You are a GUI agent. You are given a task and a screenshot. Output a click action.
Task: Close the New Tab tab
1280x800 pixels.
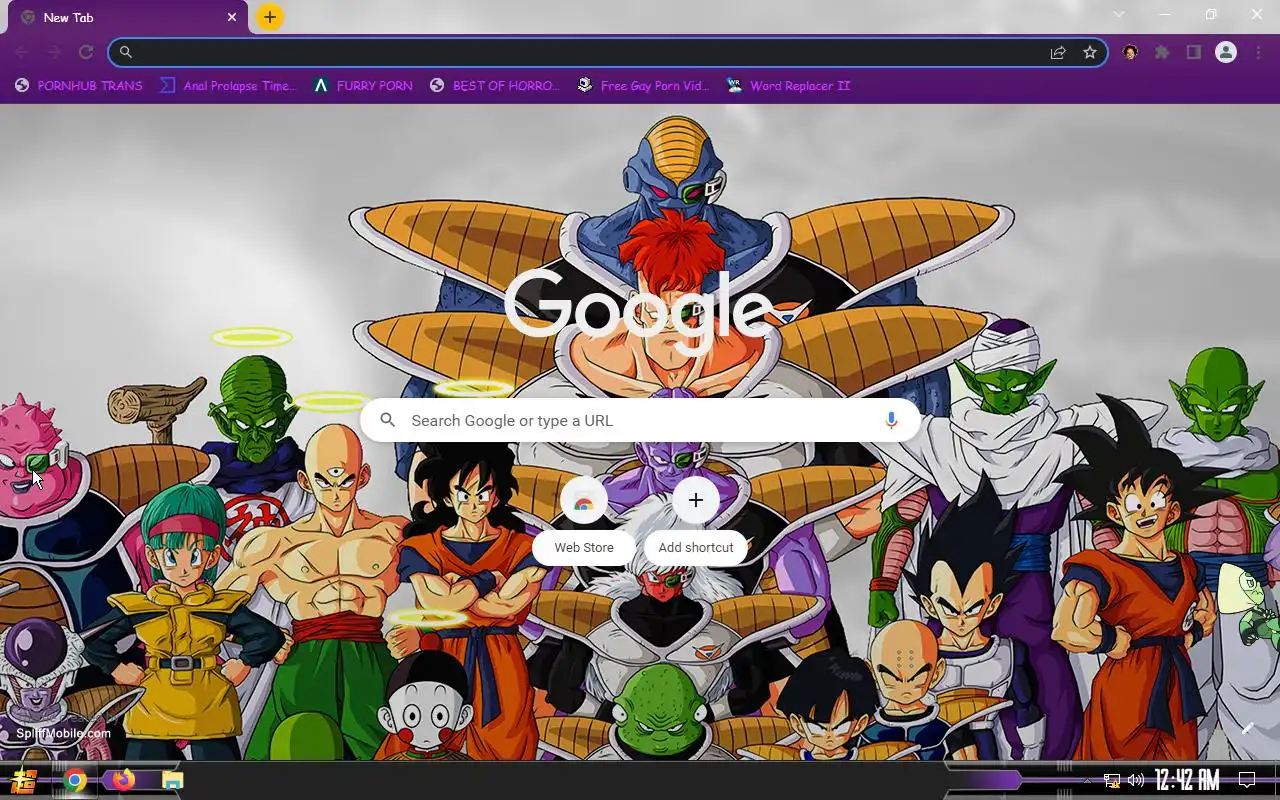pos(232,17)
